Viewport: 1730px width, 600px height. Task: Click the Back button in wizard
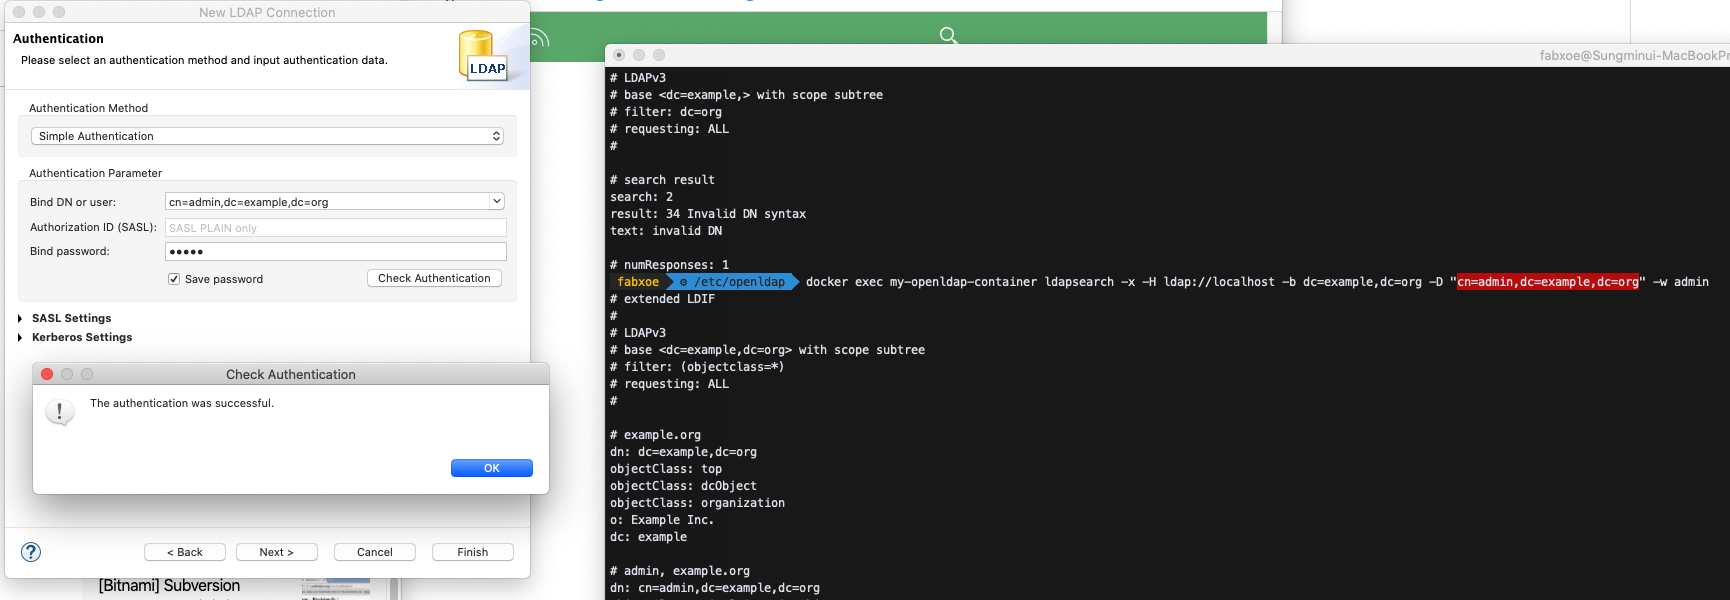[185, 552]
